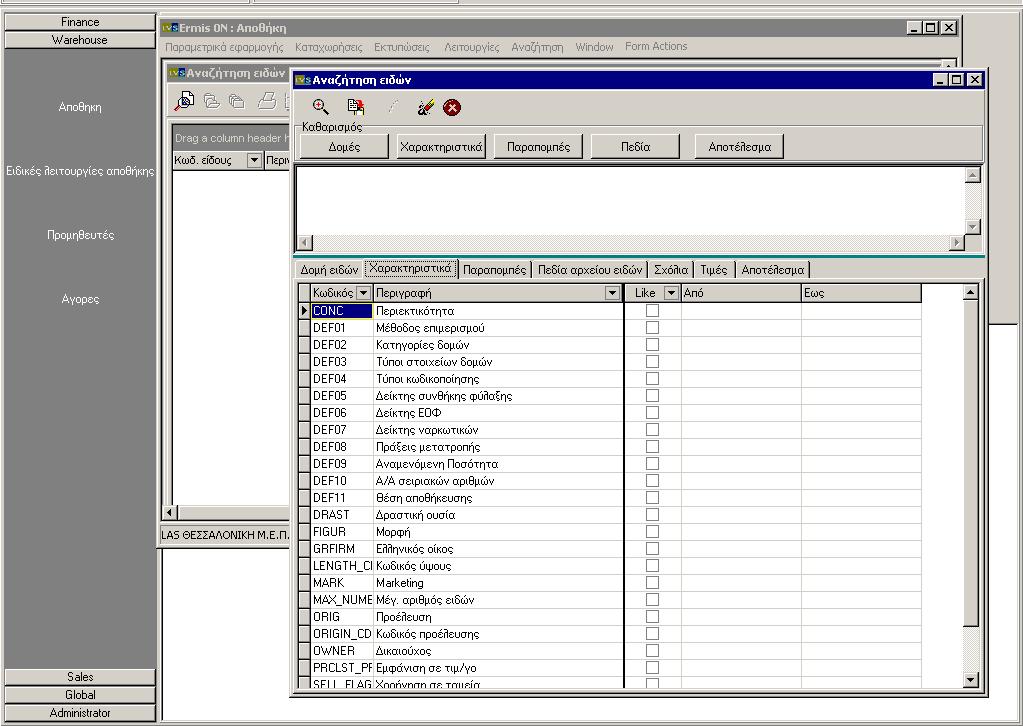Select the DEF05 code cell
The image size is (1023, 726).
[x=342, y=396]
